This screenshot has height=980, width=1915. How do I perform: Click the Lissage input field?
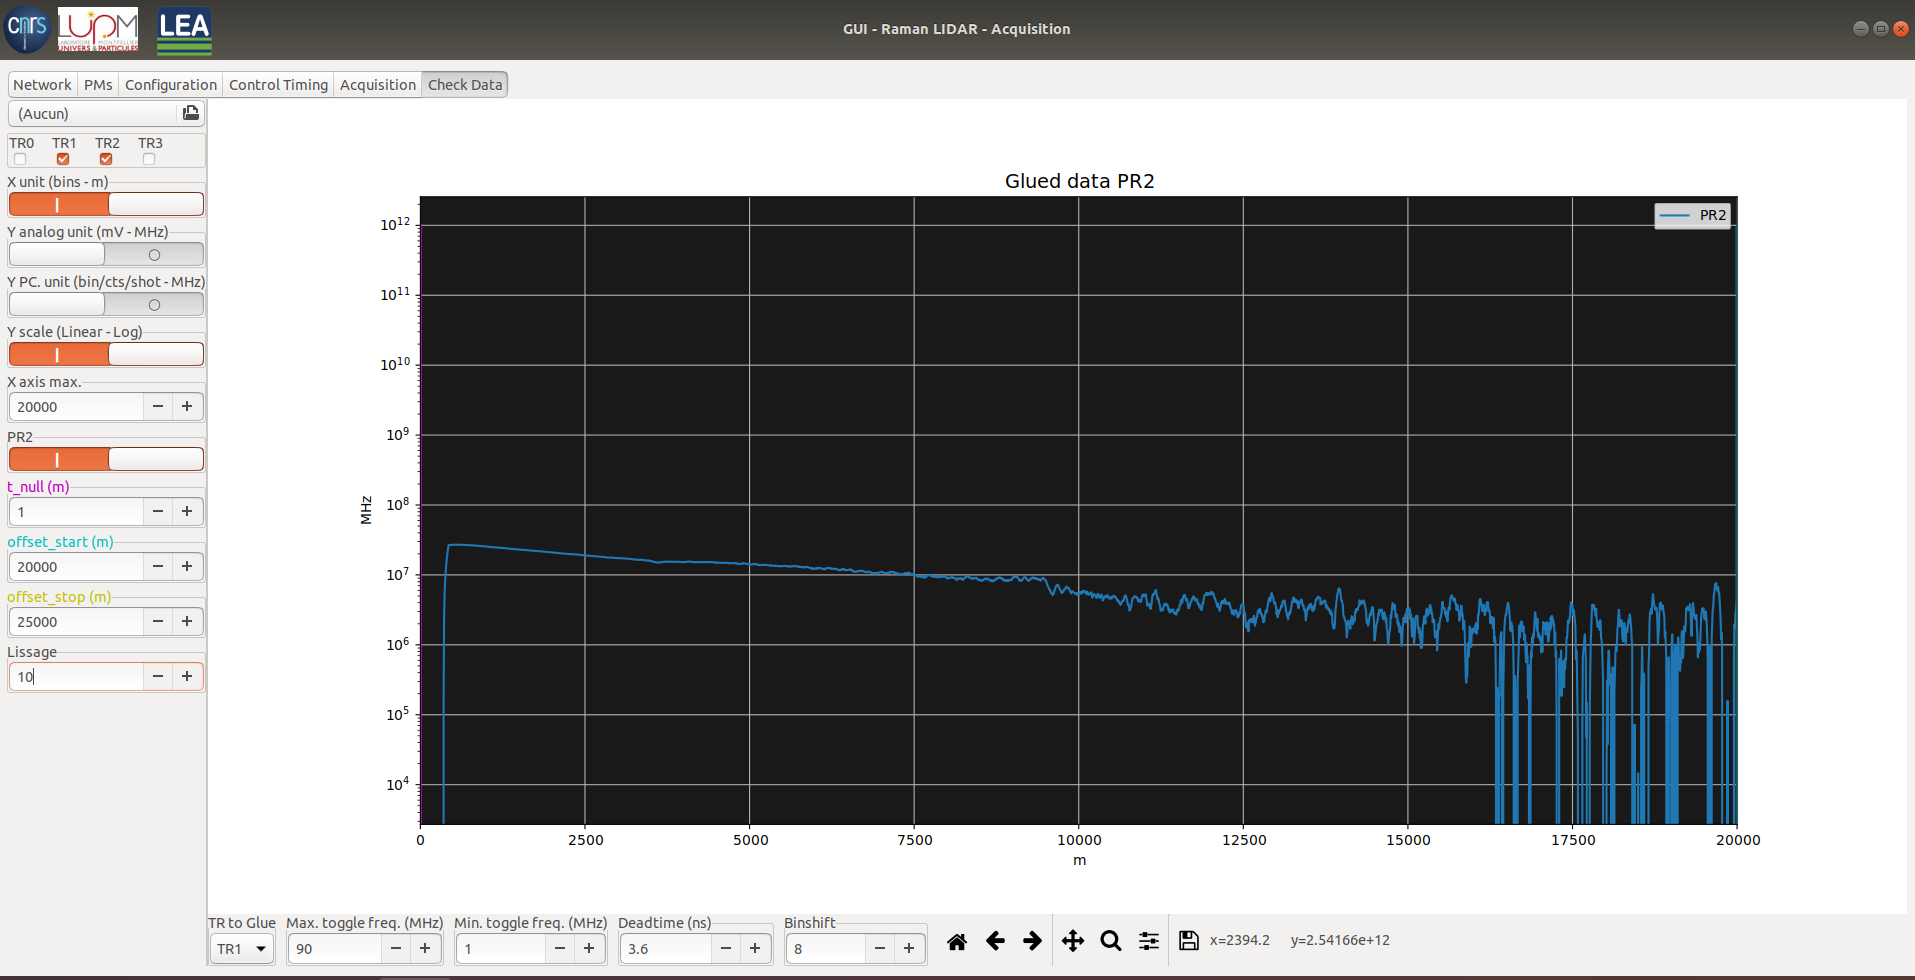(77, 677)
